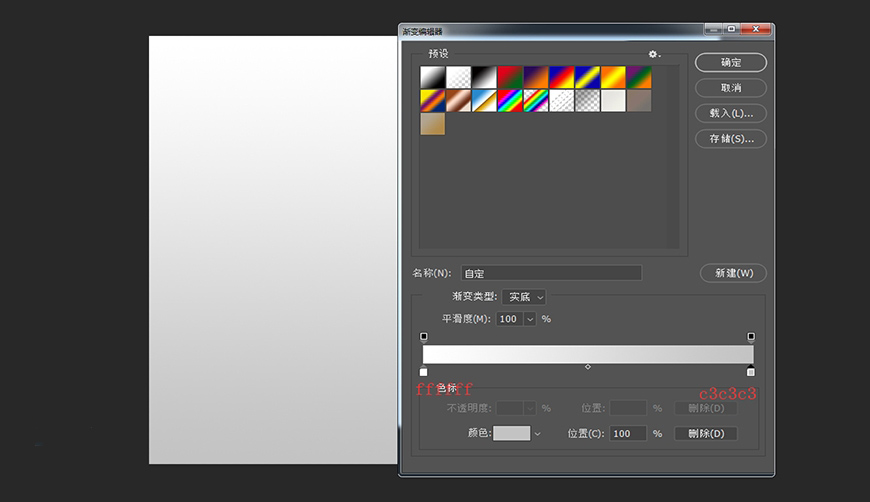
Task: Open the presets gear menu
Action: [654, 54]
